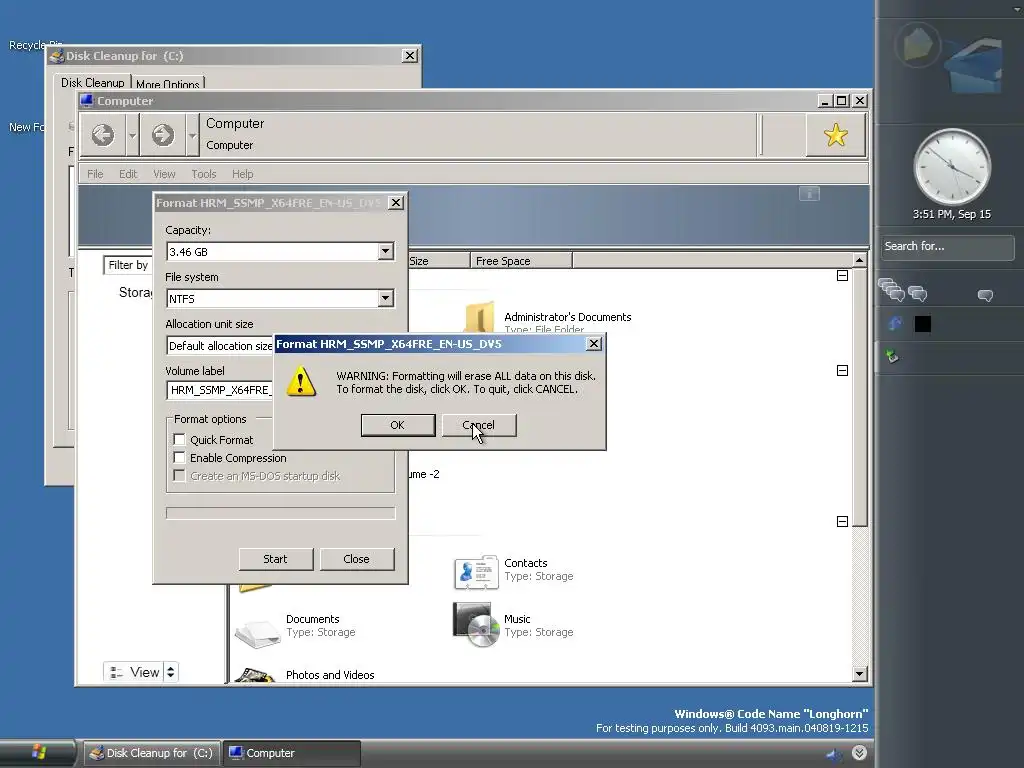Open the View menu
1024x768 pixels.
coord(164,174)
